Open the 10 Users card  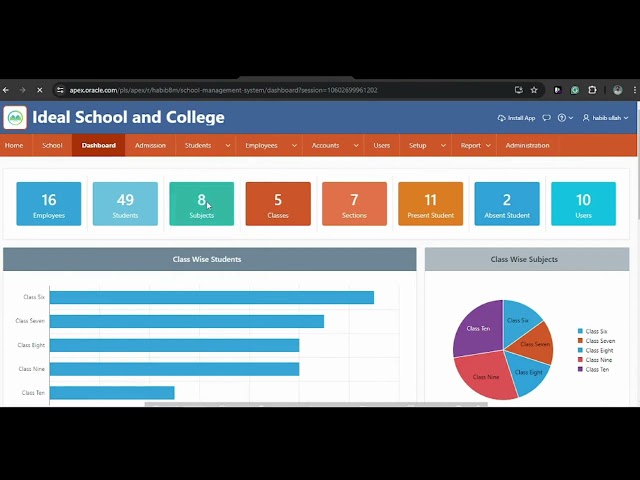pyautogui.click(x=583, y=204)
